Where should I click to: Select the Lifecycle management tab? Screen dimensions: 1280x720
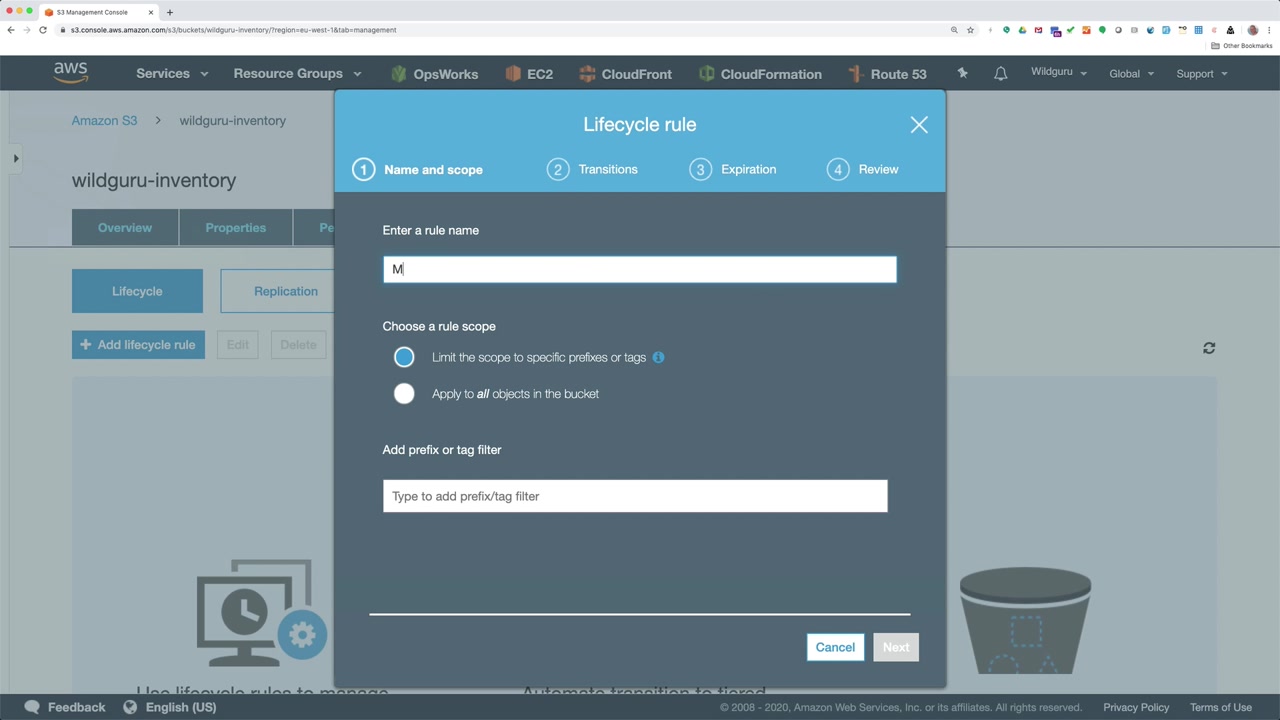(137, 291)
